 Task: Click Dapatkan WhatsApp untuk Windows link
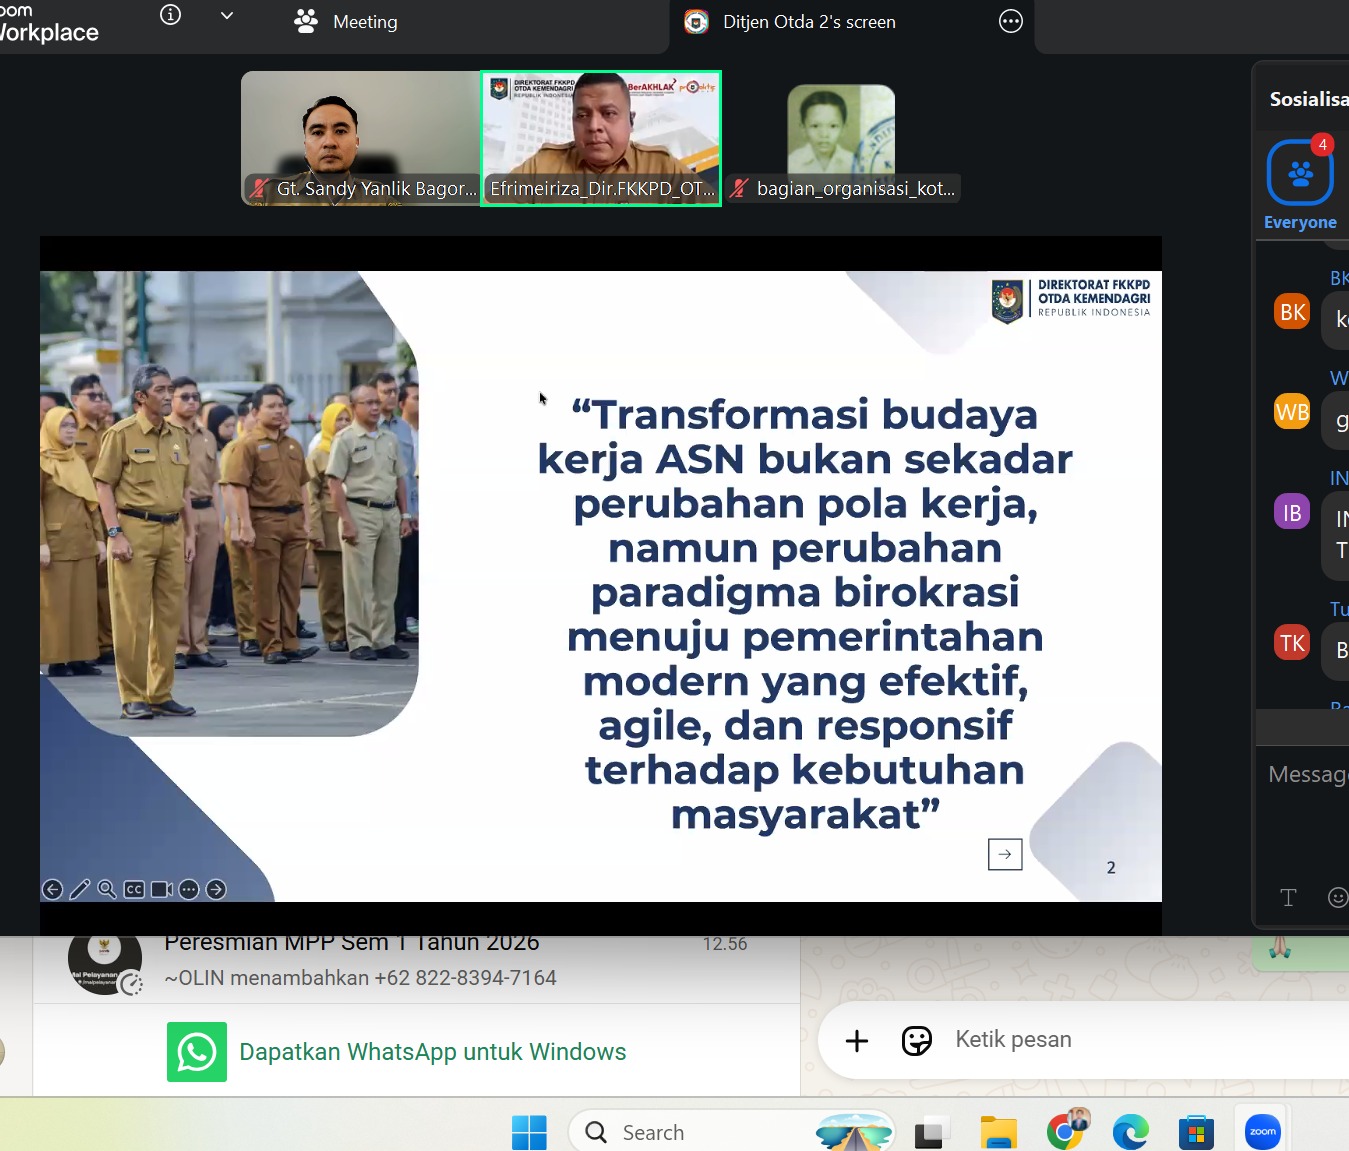click(x=432, y=1052)
